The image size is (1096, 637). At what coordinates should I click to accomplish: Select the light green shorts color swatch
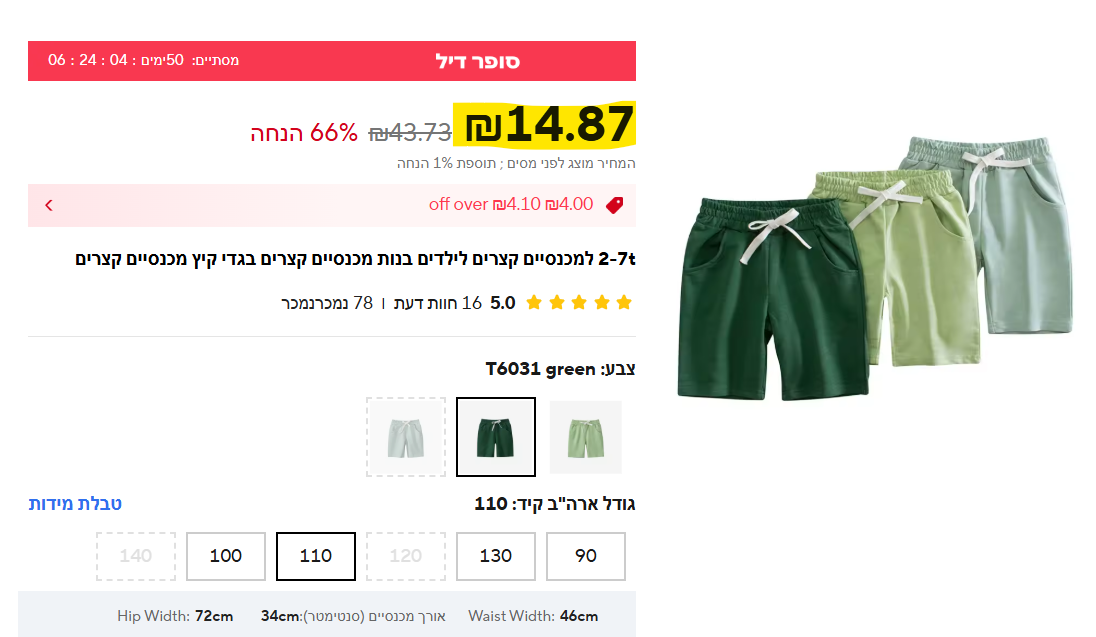pos(586,437)
